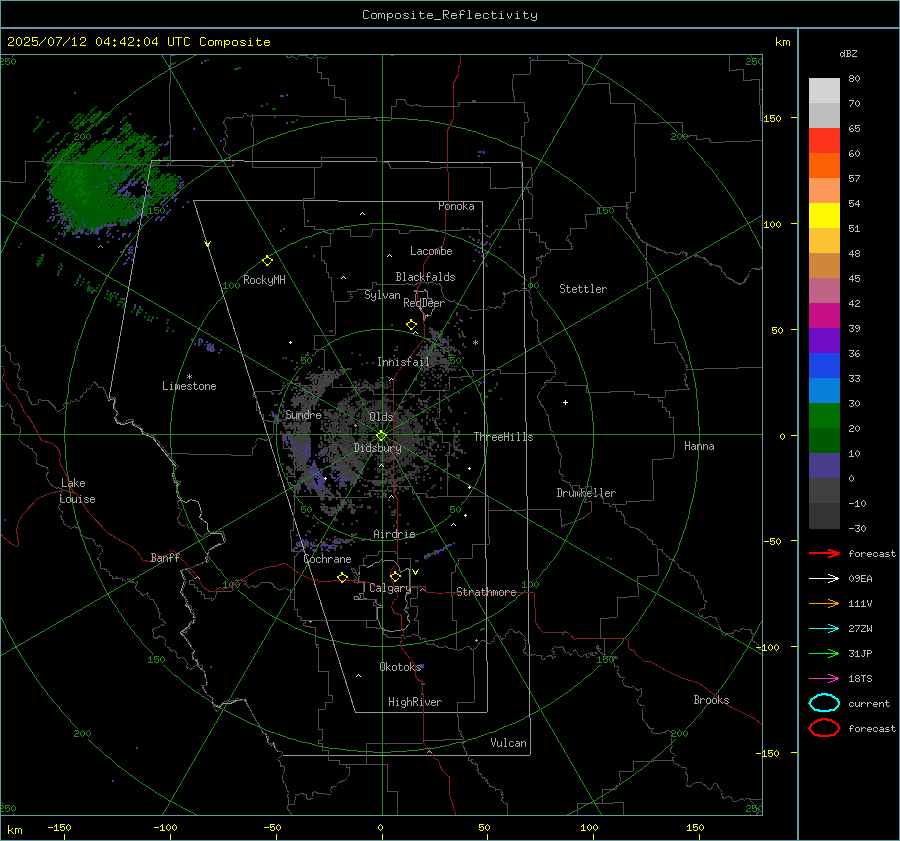This screenshot has height=841, width=900.
Task: Click the Ponoka label
Action: [456, 206]
